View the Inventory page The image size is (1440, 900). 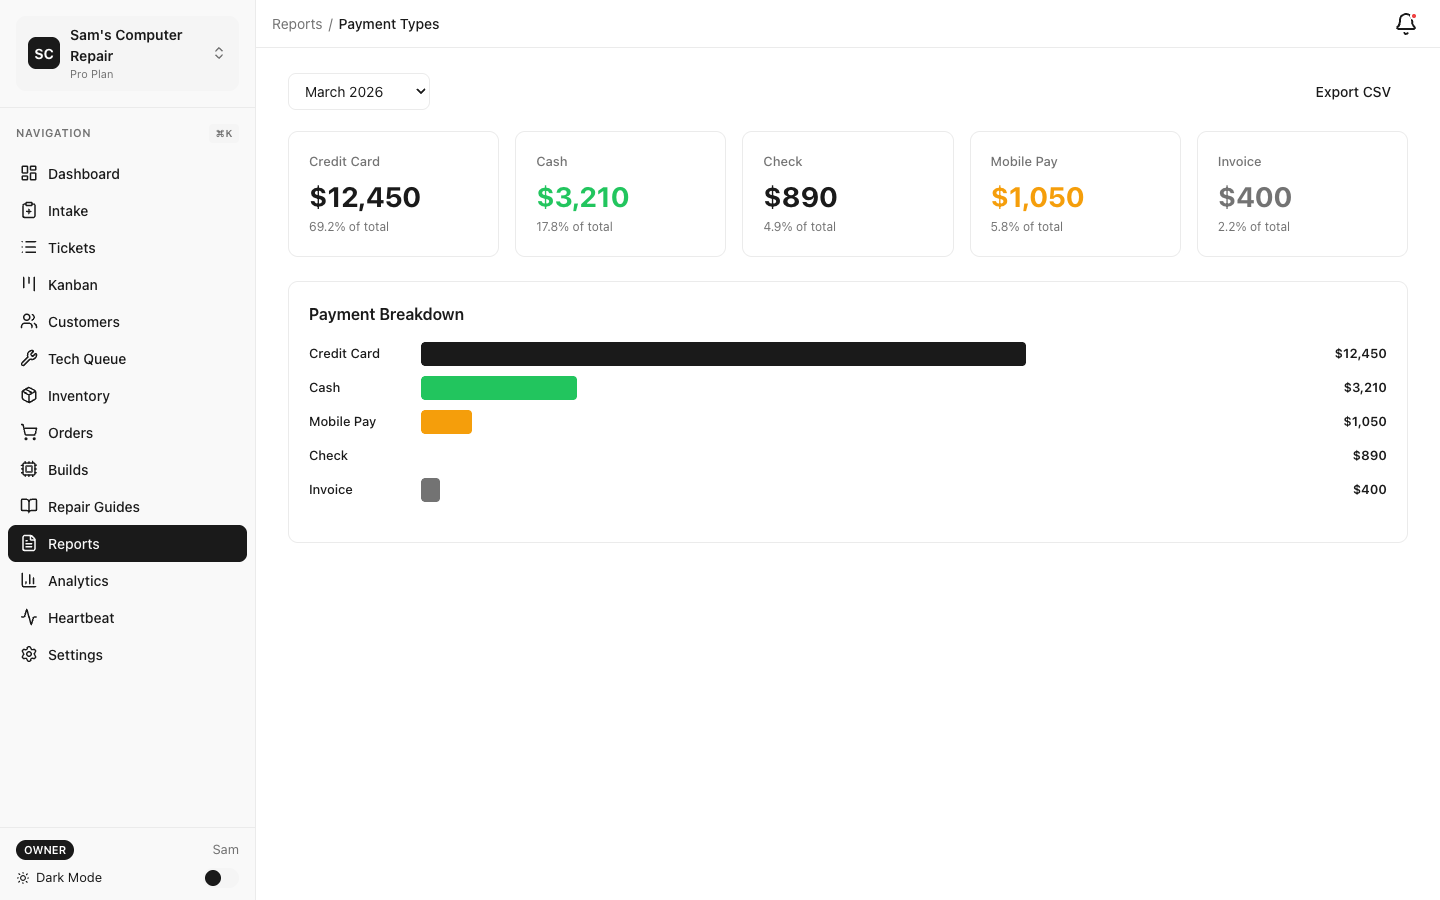78,395
